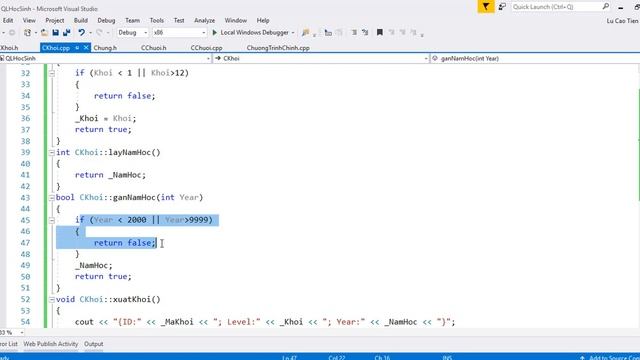
Task: Open the send feedback icon
Action: (502, 7)
